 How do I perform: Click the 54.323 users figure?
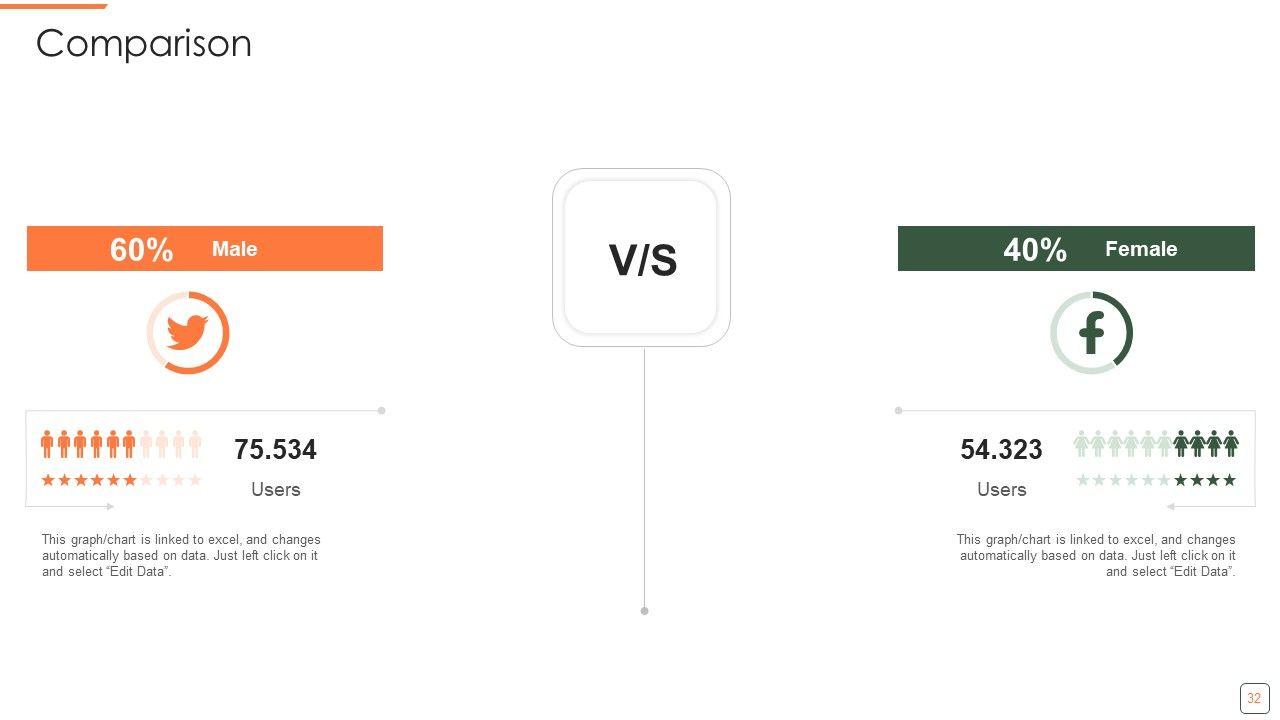tap(1001, 450)
